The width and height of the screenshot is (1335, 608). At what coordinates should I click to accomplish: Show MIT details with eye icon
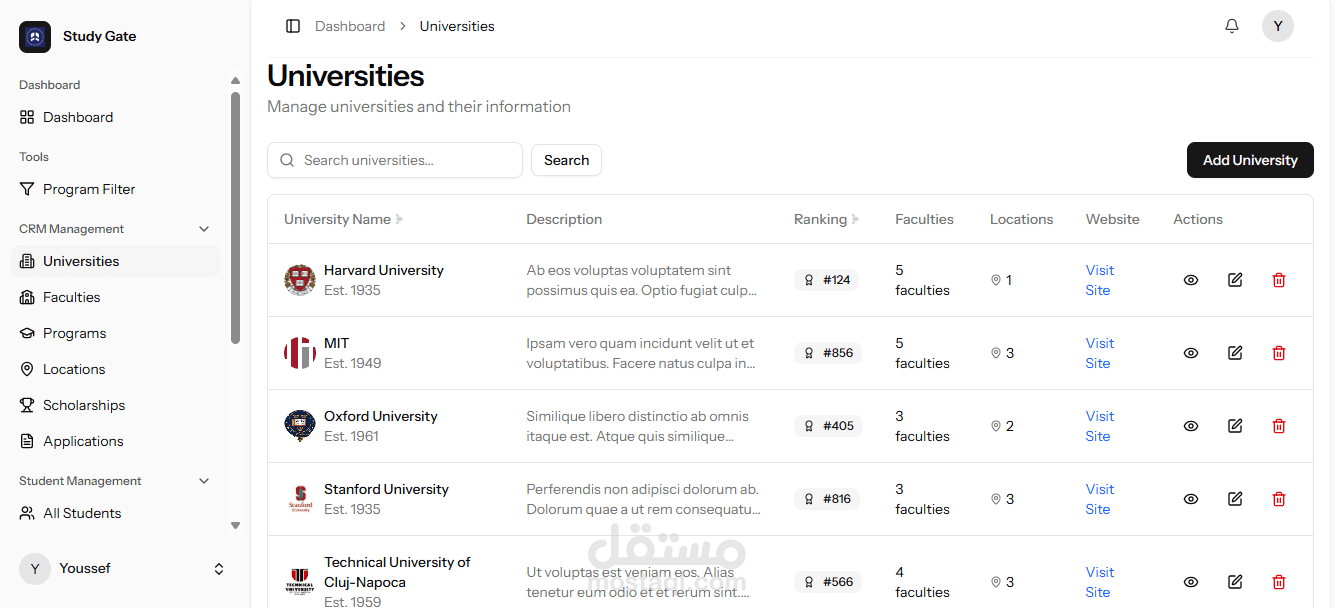point(1191,353)
